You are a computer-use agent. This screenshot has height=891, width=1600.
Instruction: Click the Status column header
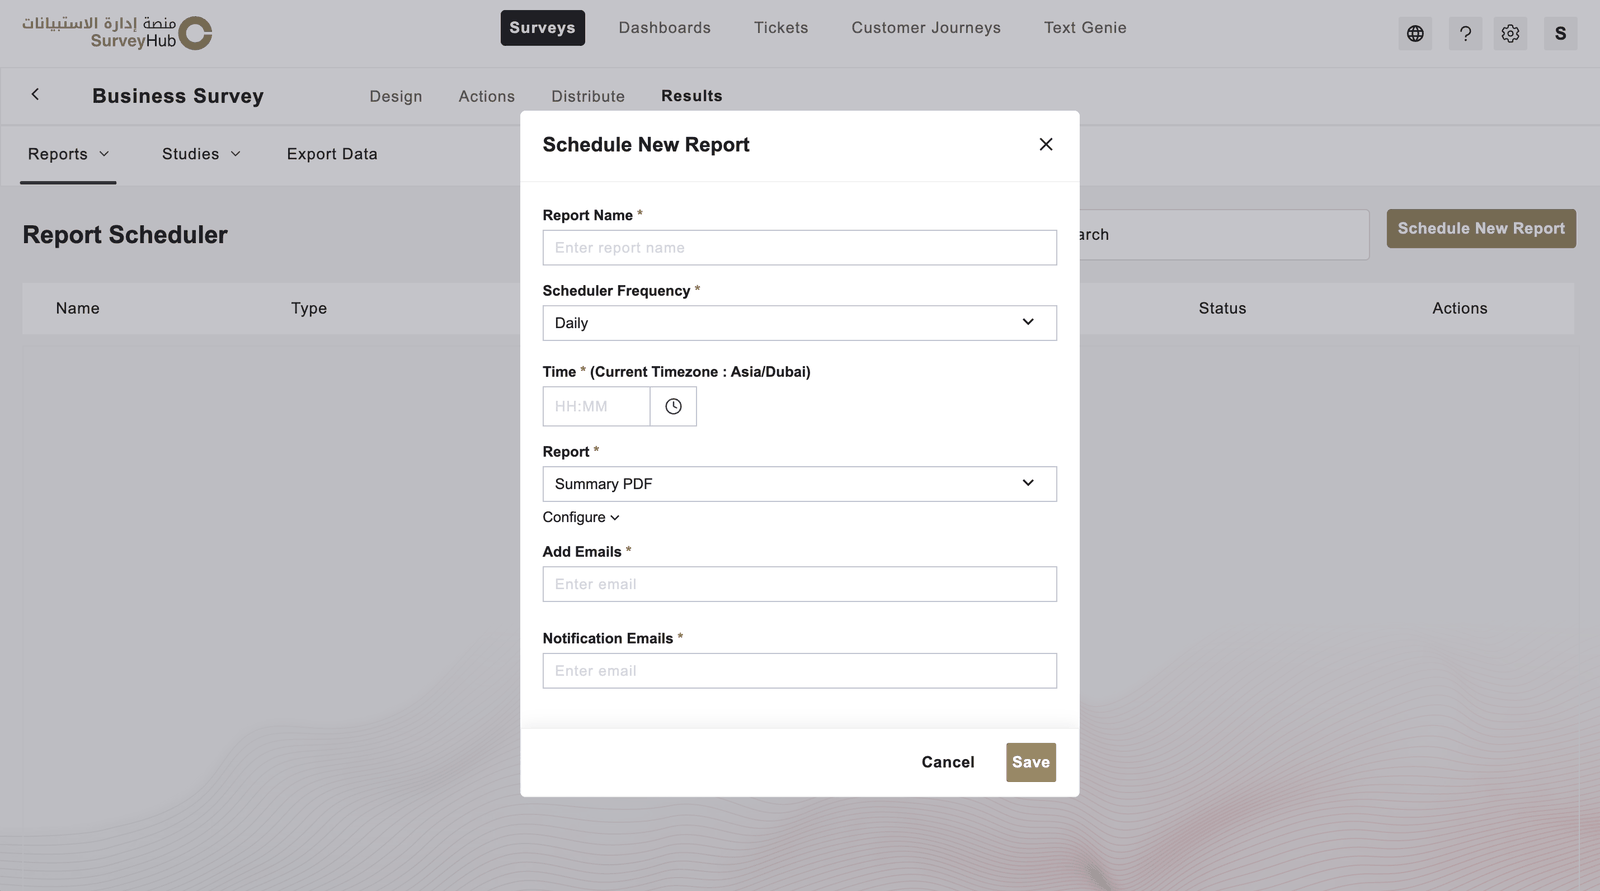(1222, 308)
